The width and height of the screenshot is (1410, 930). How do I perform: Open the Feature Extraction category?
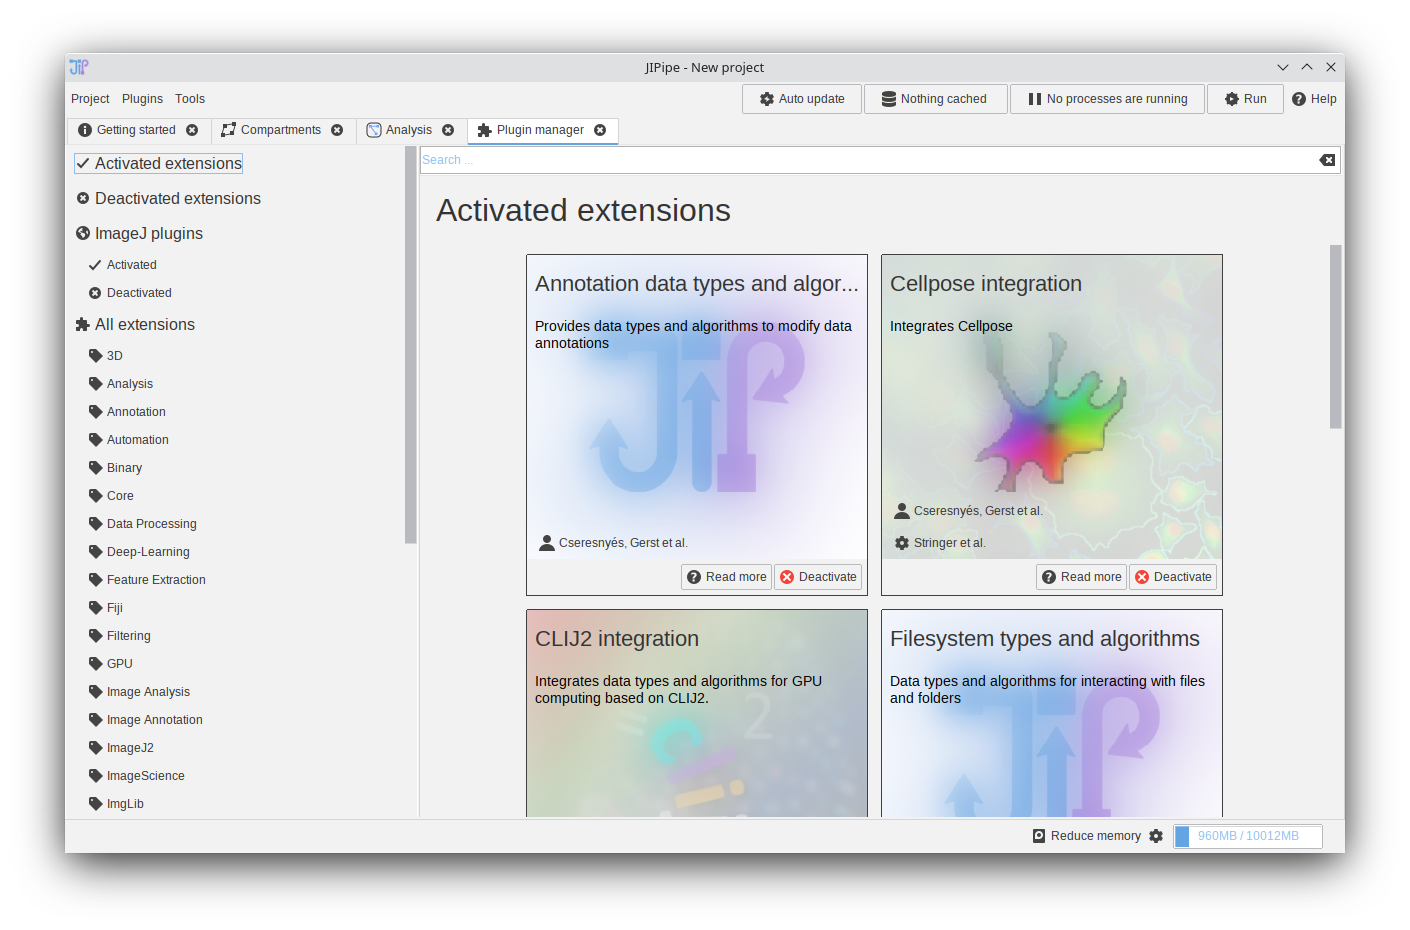[x=156, y=579]
